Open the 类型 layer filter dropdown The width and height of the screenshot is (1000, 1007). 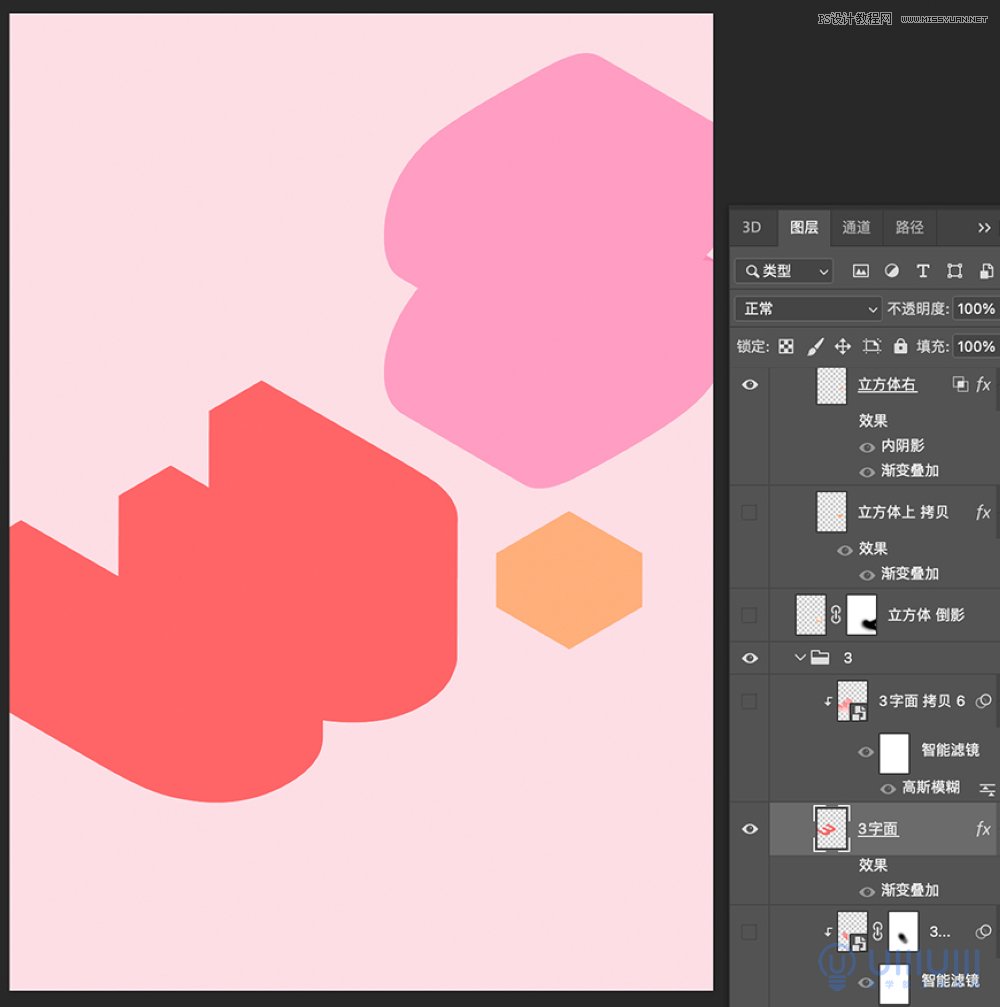785,271
